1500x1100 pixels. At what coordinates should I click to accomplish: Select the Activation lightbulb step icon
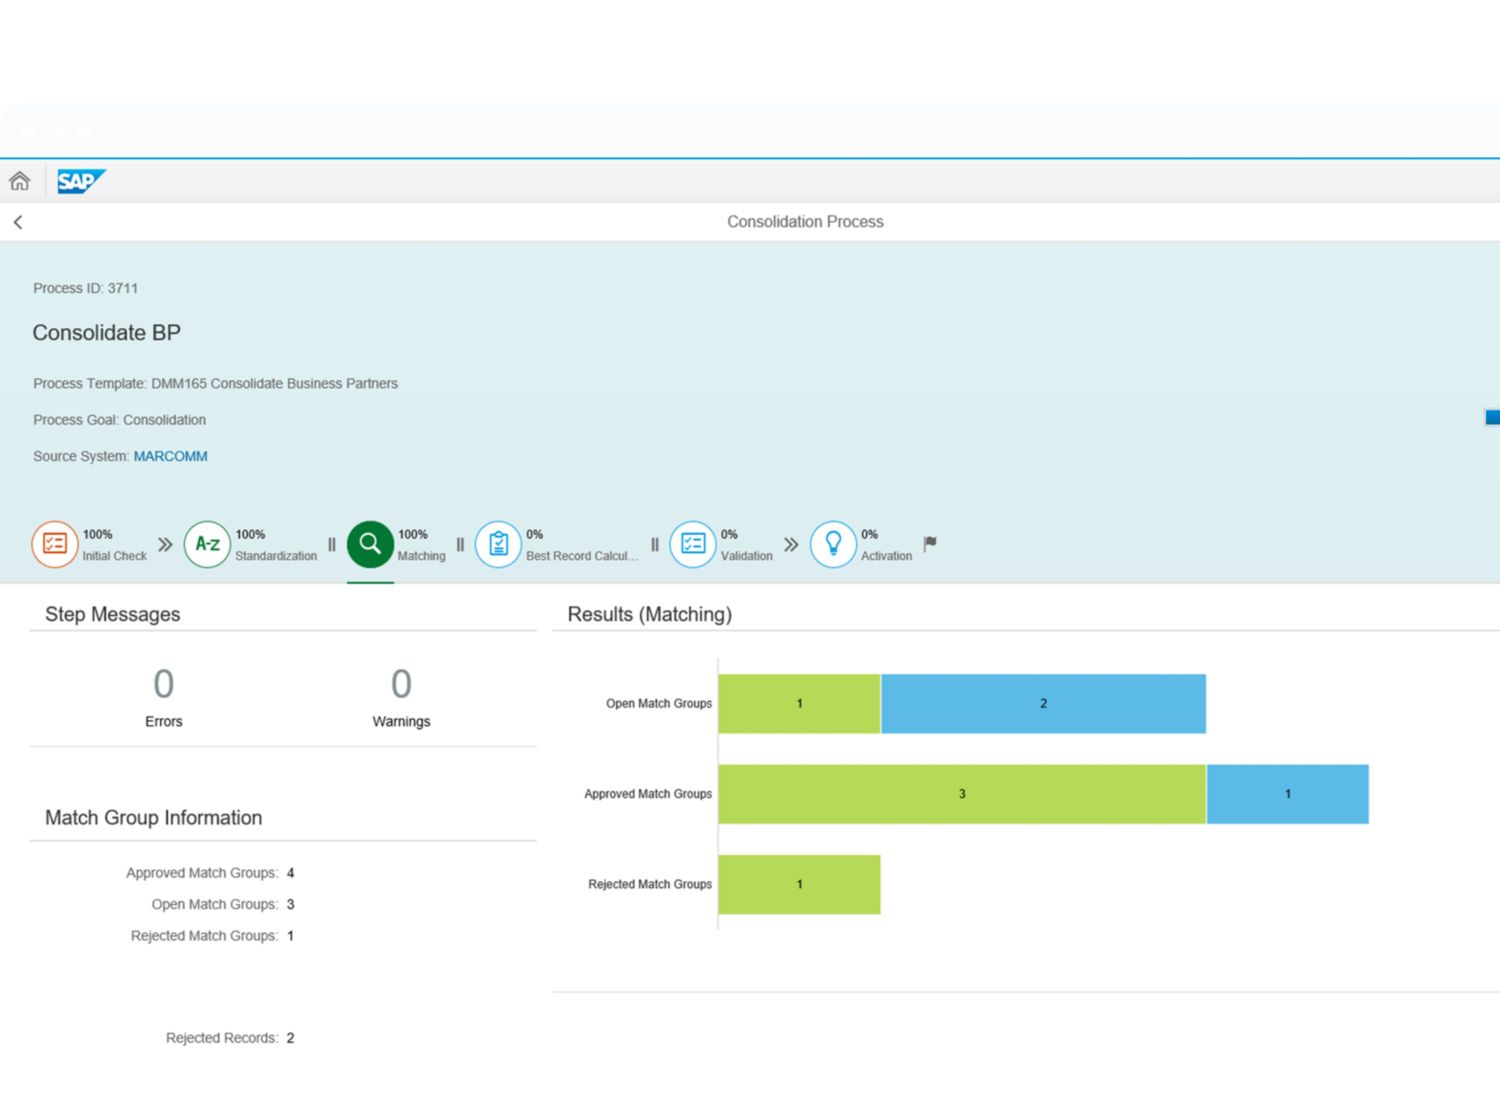tap(833, 544)
